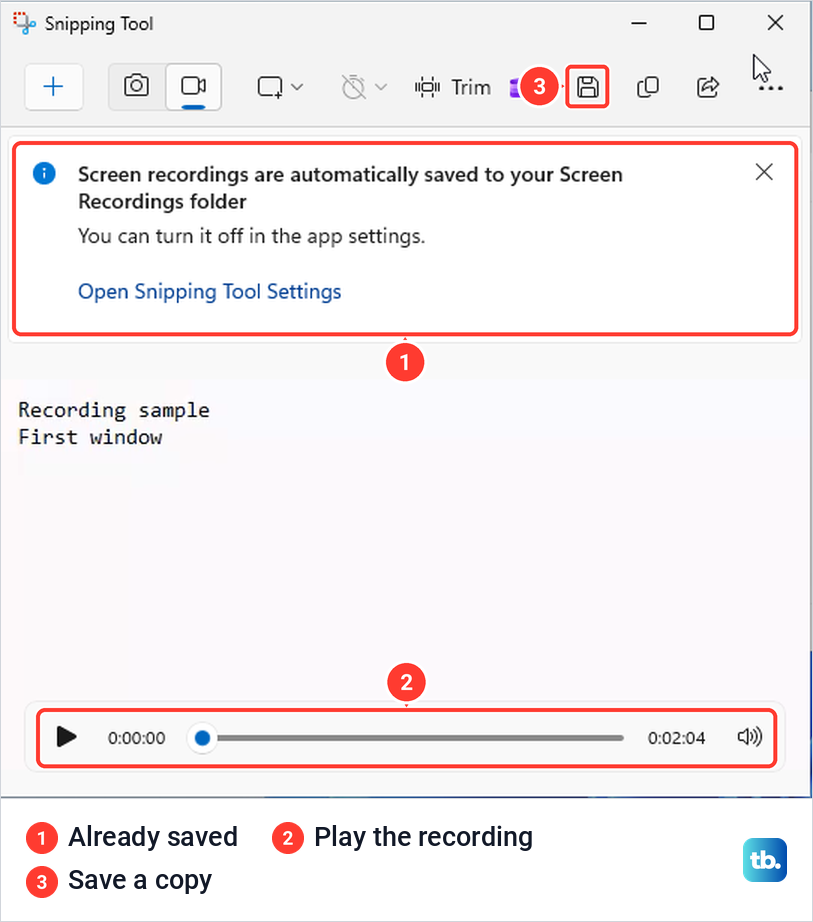Dismiss the auto-save notification banner
The width and height of the screenshot is (813, 922).
click(x=764, y=172)
